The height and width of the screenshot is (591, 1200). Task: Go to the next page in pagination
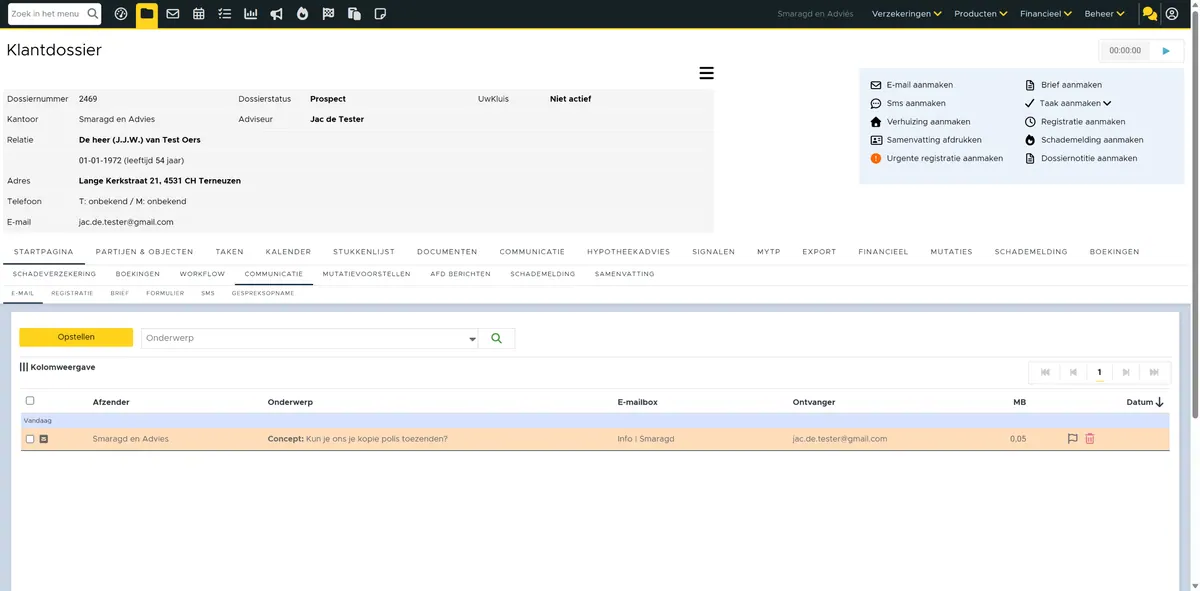pyautogui.click(x=1126, y=372)
